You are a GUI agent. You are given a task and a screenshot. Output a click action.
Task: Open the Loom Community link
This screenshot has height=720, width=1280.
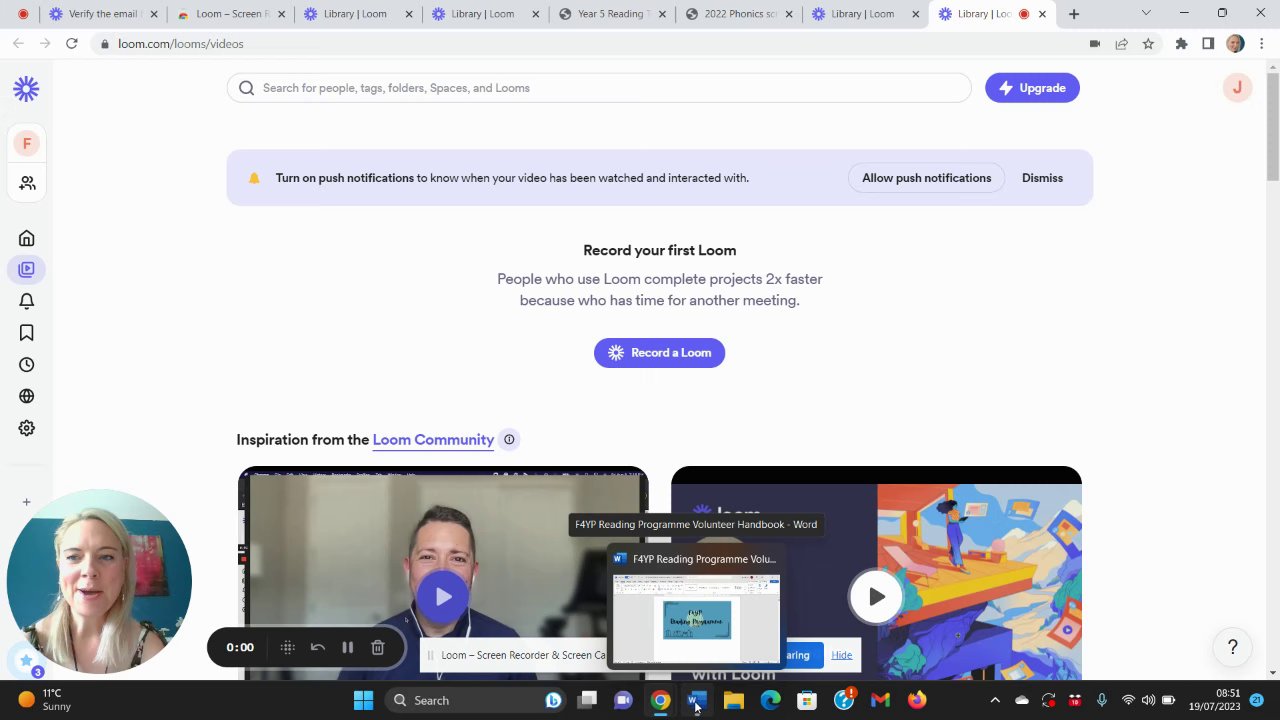(x=433, y=440)
